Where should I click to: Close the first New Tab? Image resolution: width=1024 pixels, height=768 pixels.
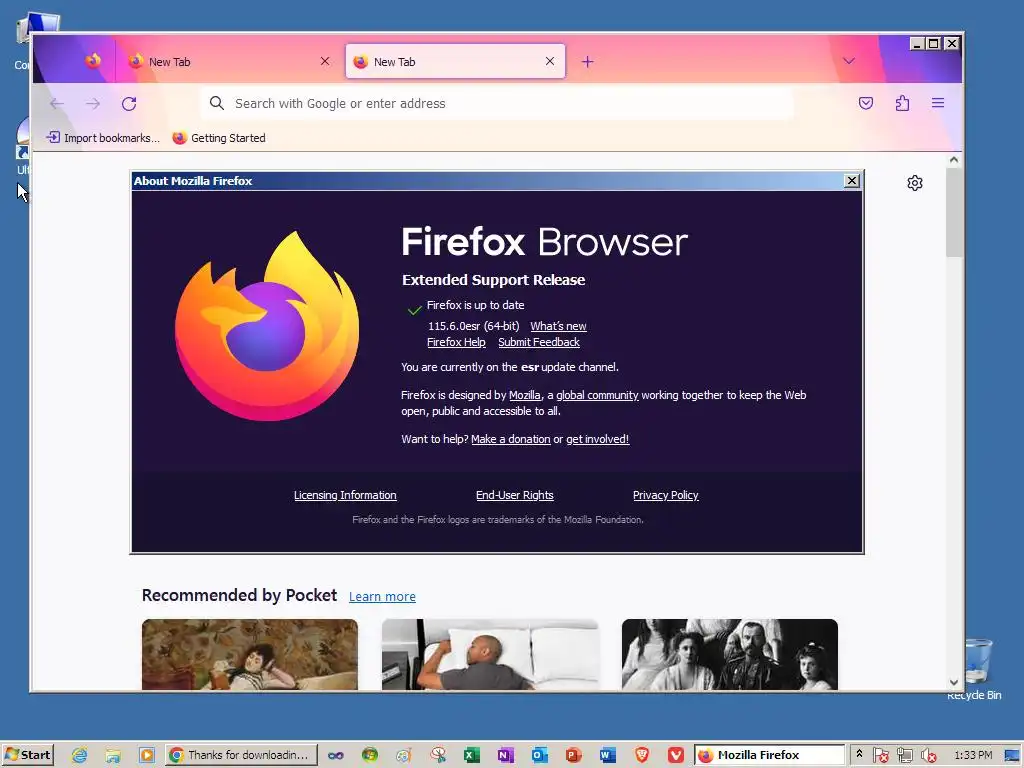tap(325, 61)
